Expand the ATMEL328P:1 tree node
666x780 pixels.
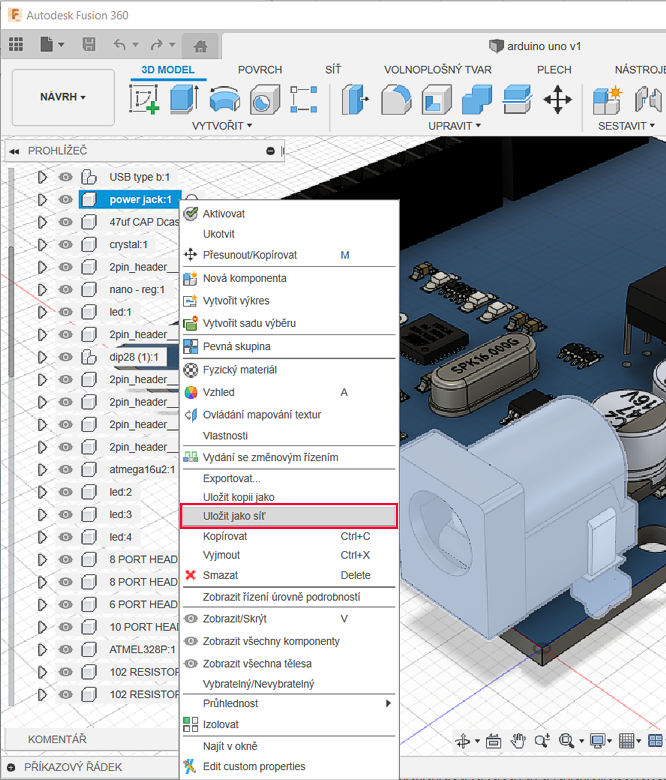click(x=42, y=650)
